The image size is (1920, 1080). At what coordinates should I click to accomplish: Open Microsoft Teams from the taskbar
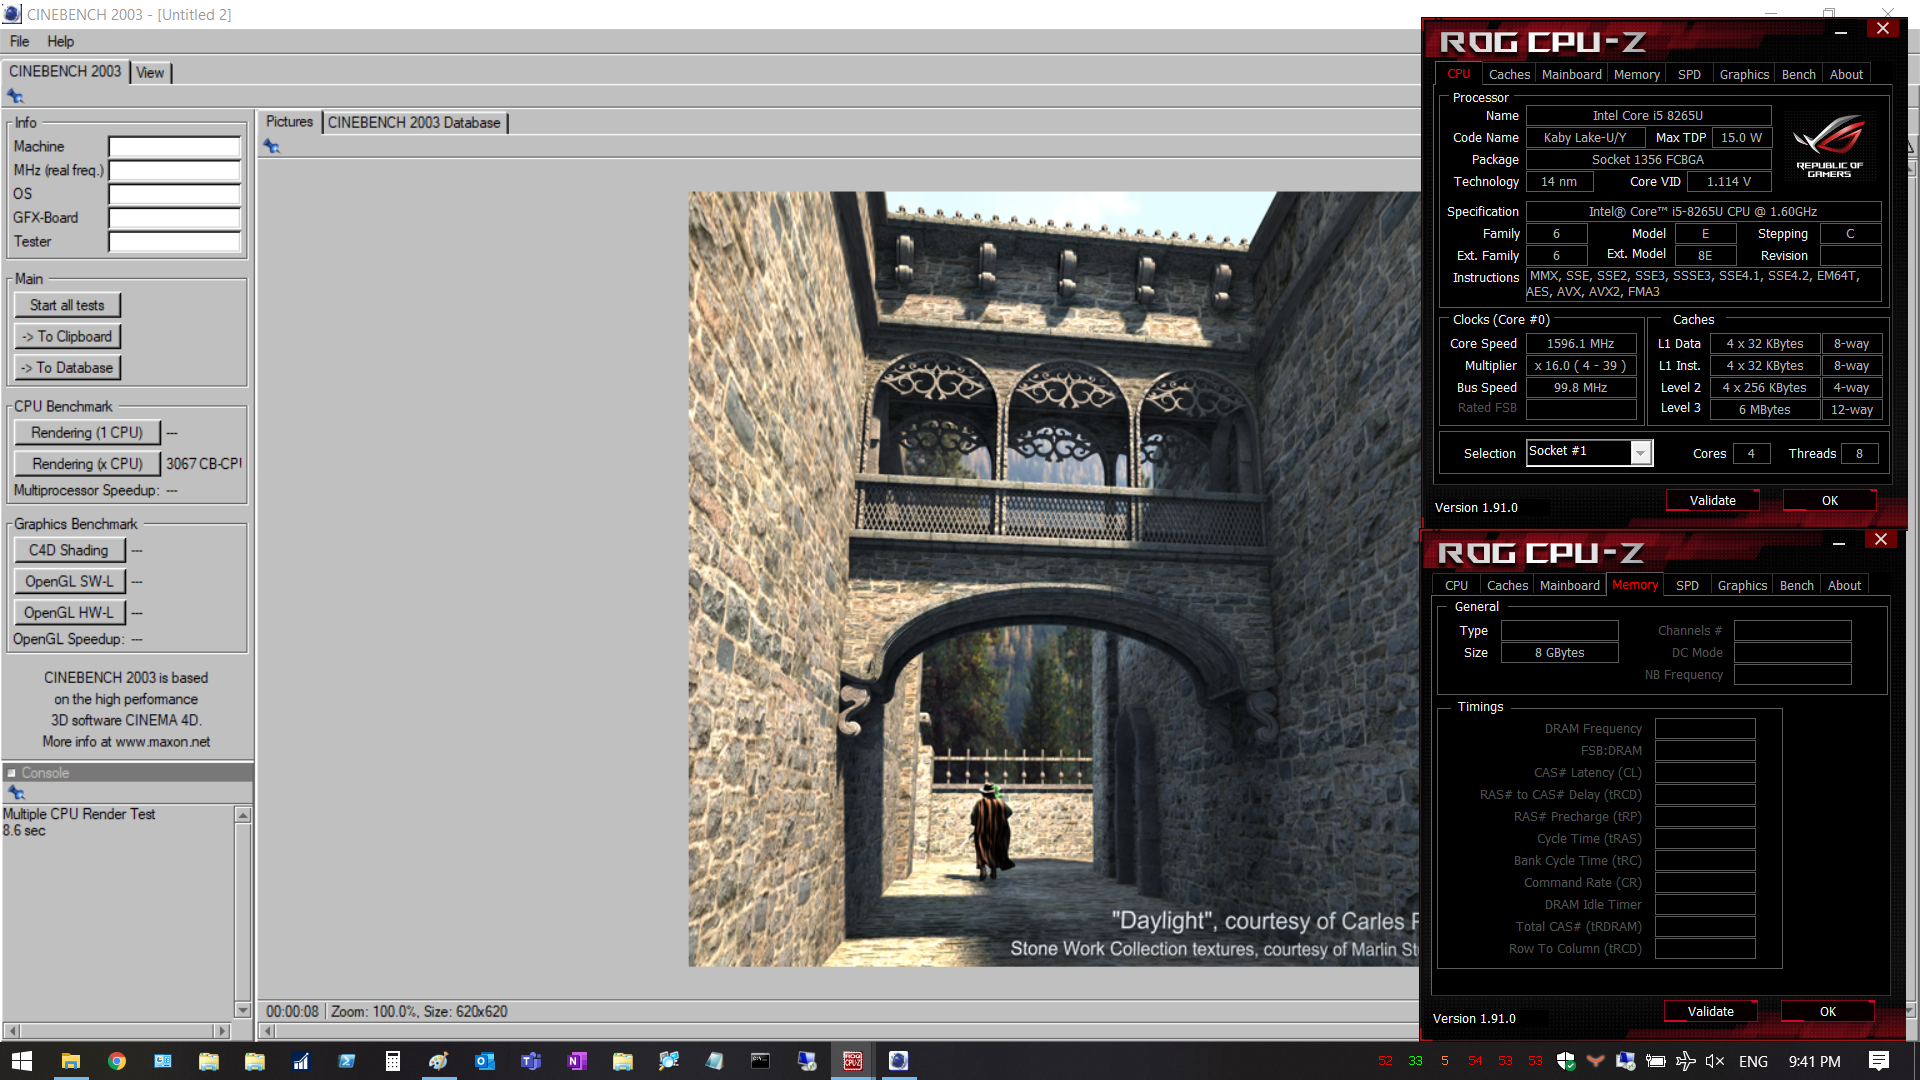click(x=531, y=1061)
